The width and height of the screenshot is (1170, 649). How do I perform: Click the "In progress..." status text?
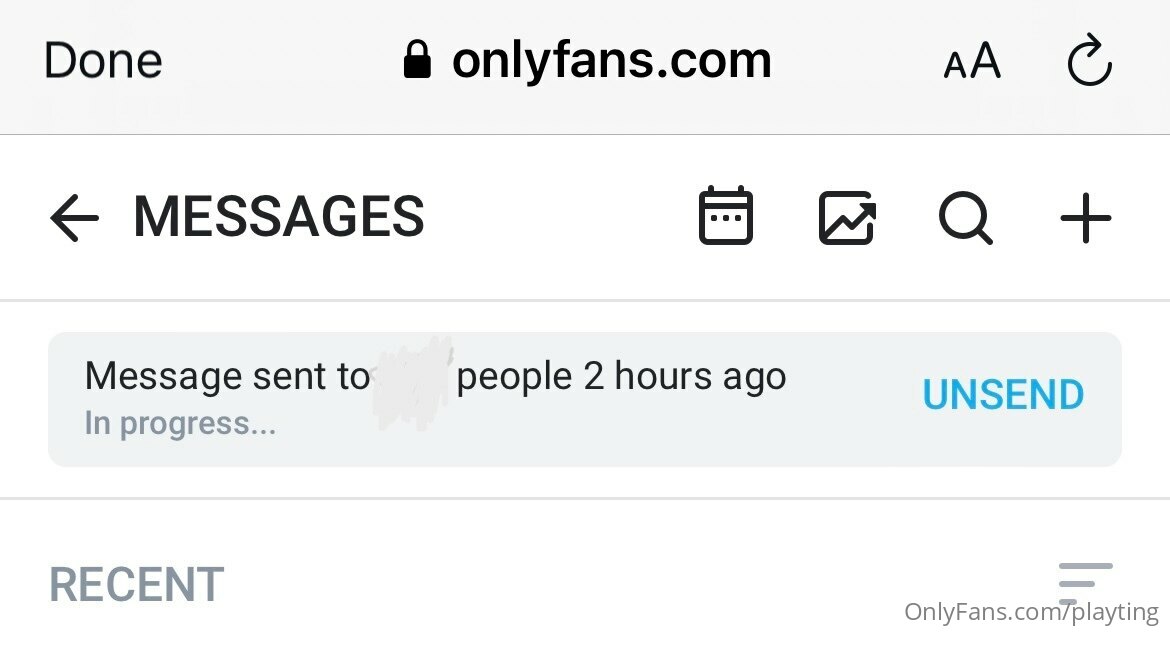(180, 424)
